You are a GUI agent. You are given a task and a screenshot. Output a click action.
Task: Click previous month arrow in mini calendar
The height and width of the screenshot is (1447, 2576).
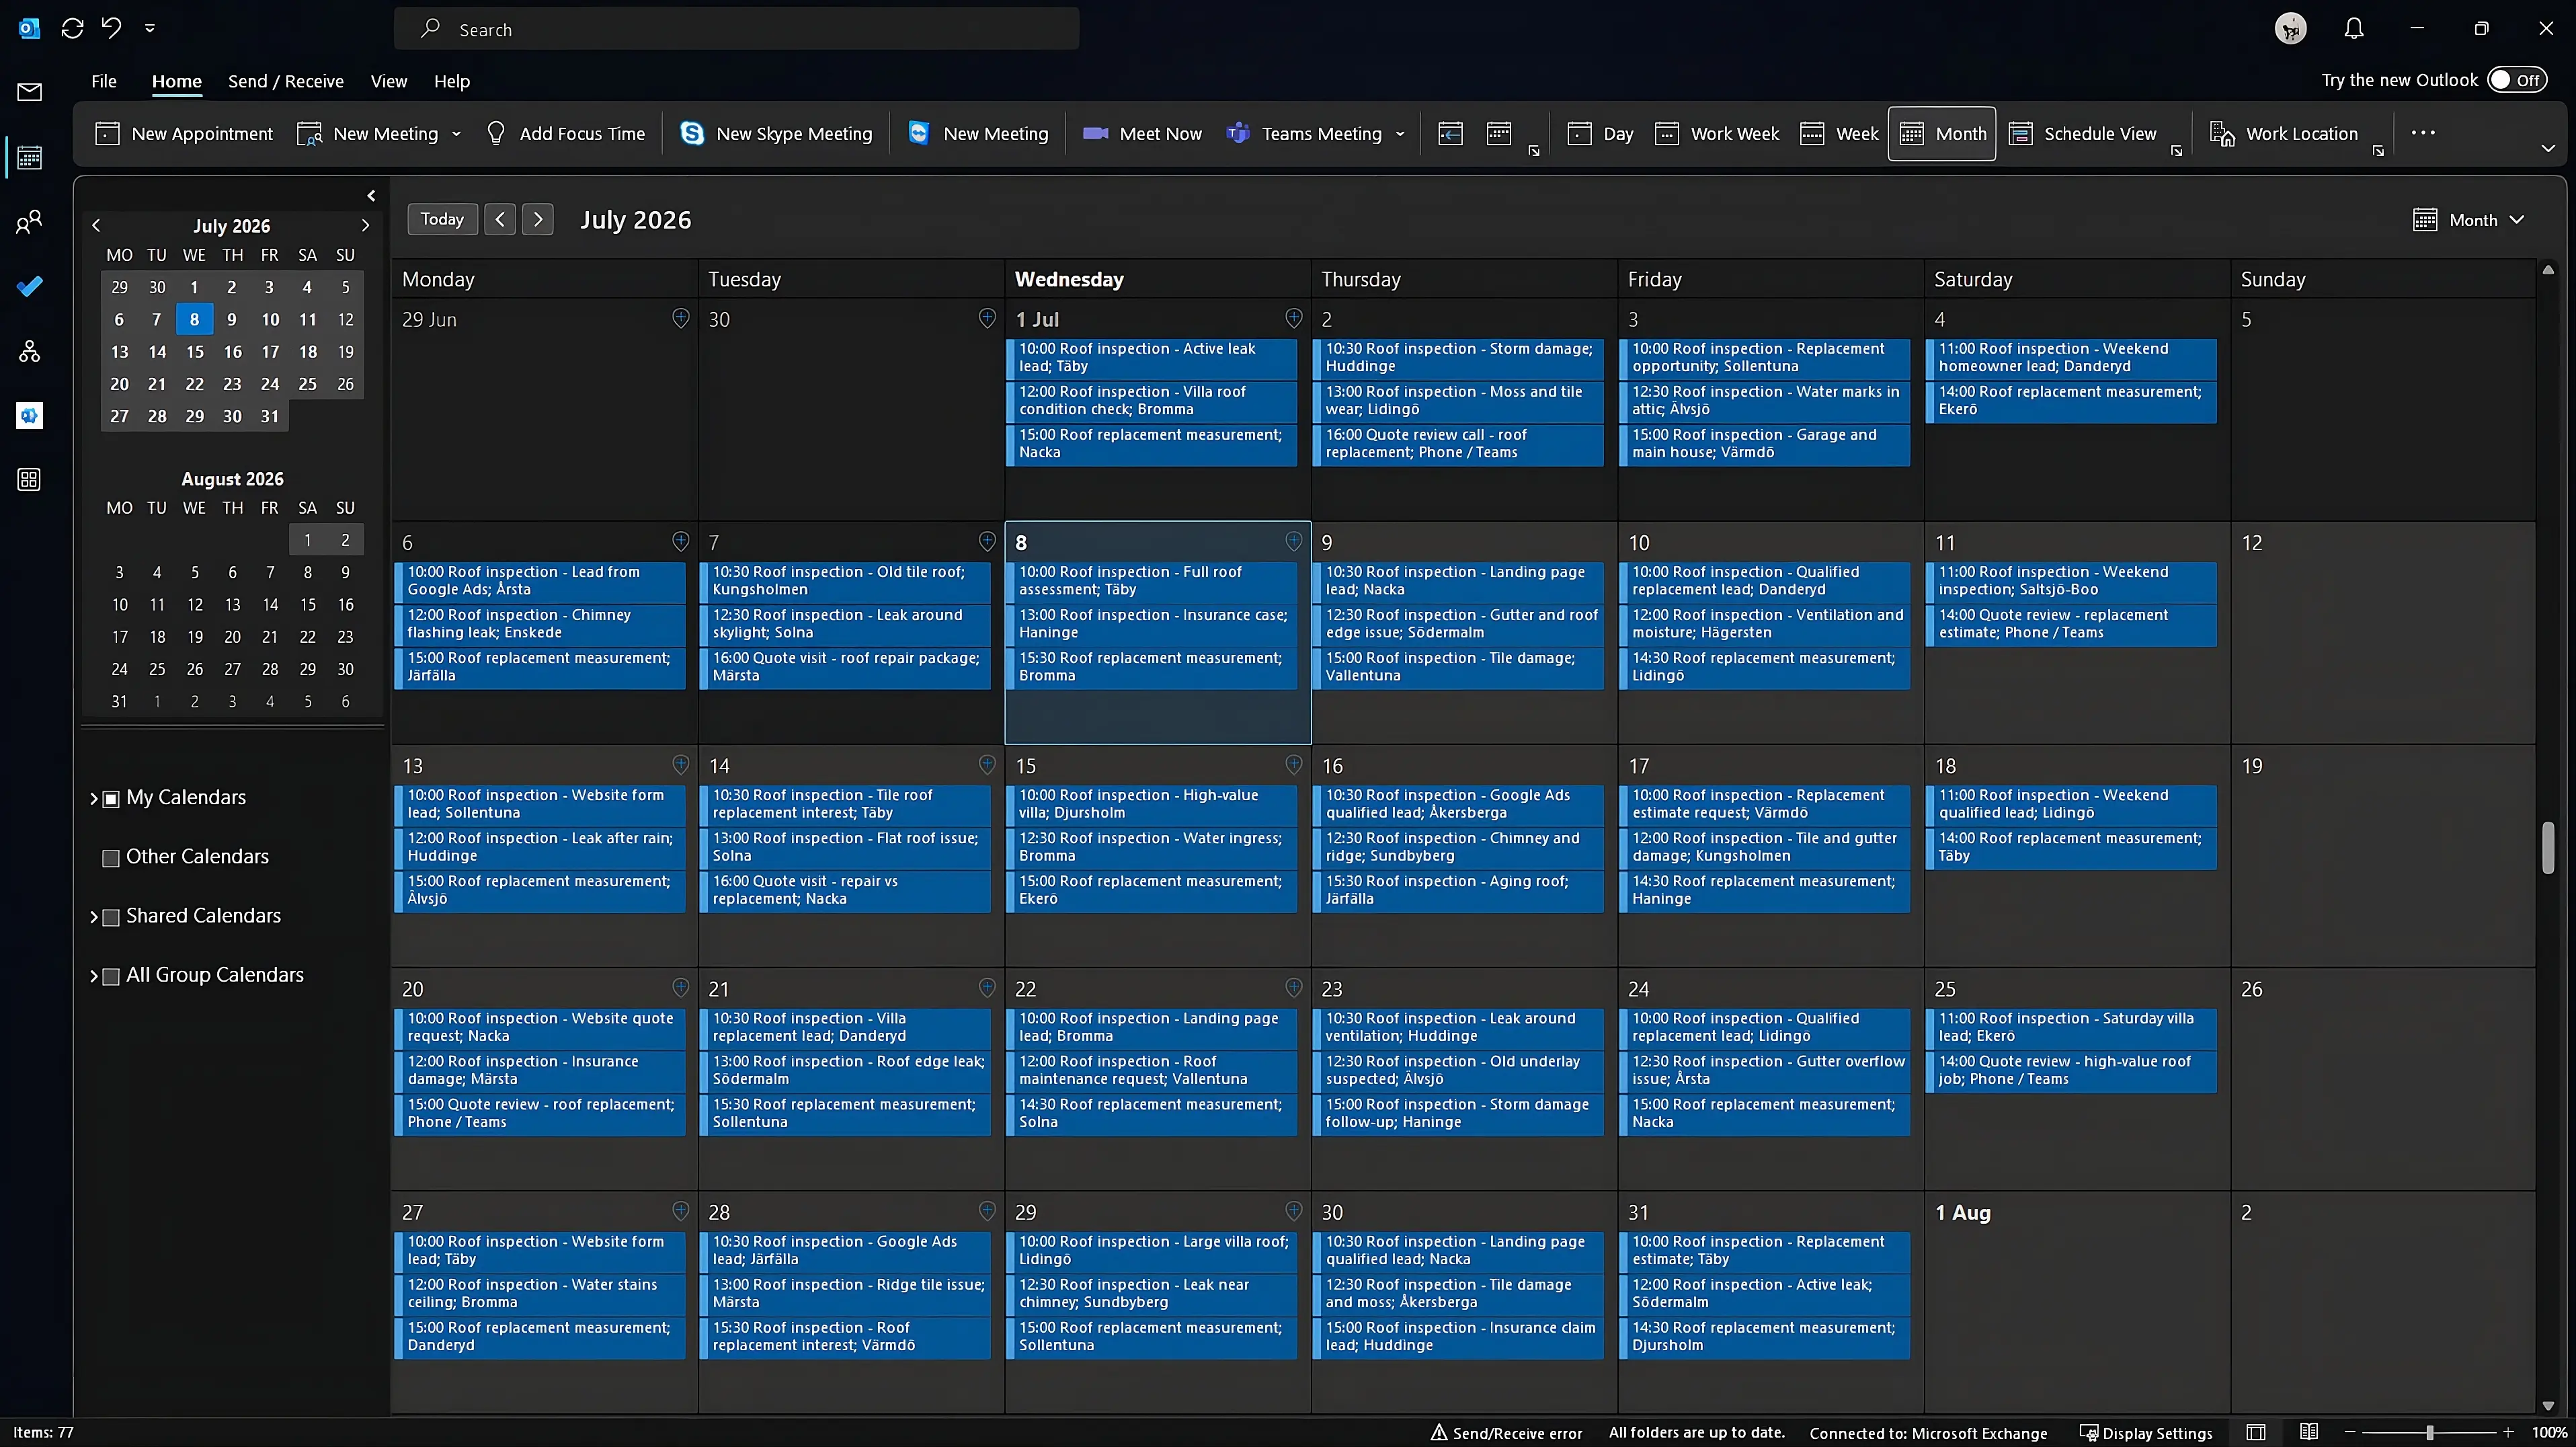pyautogui.click(x=96, y=225)
